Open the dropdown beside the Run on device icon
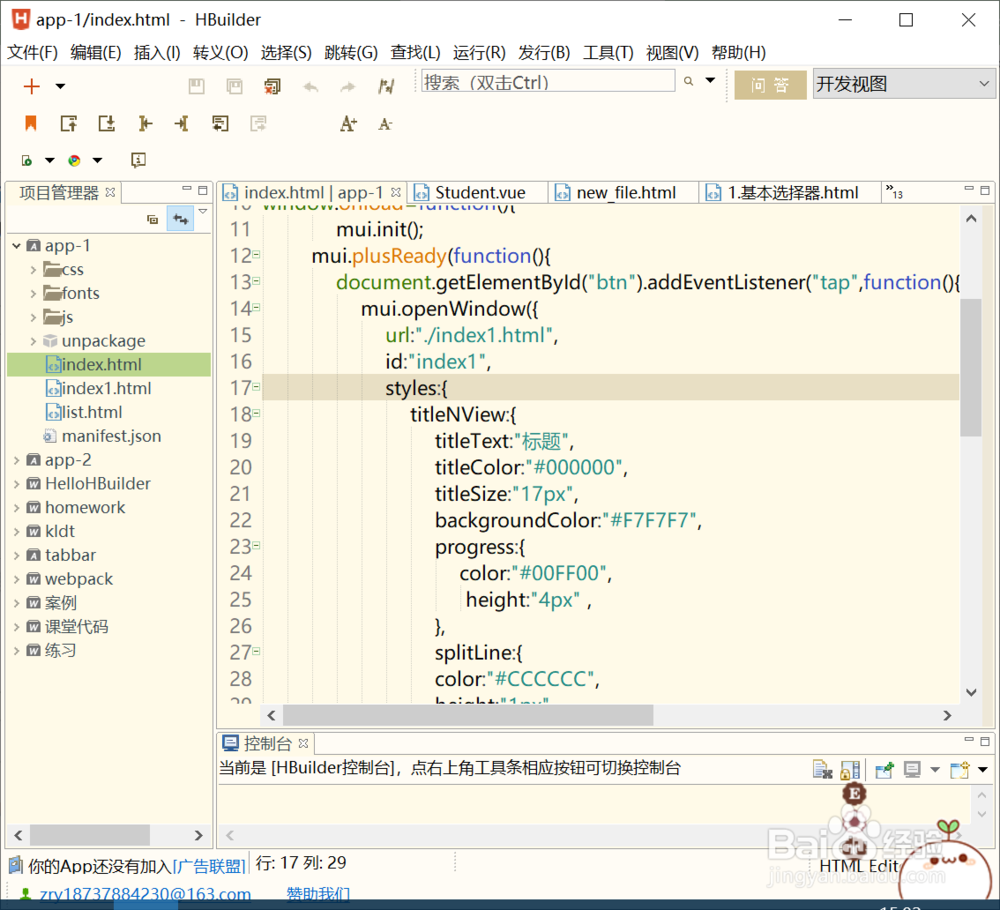 [49, 160]
